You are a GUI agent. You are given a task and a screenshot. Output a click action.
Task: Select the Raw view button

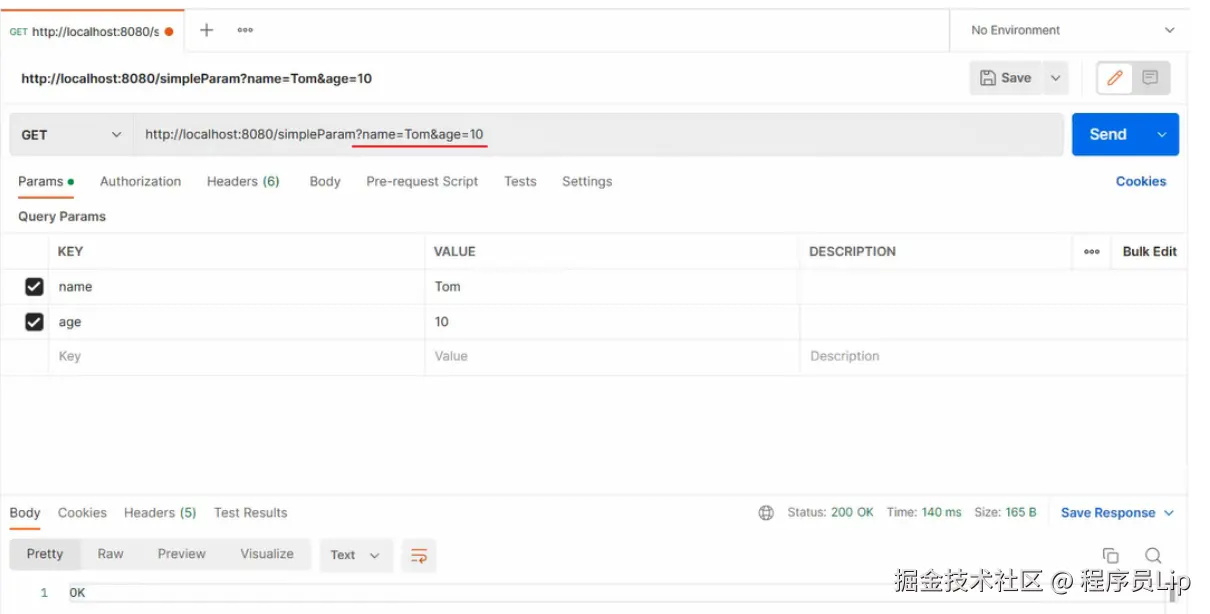point(110,554)
